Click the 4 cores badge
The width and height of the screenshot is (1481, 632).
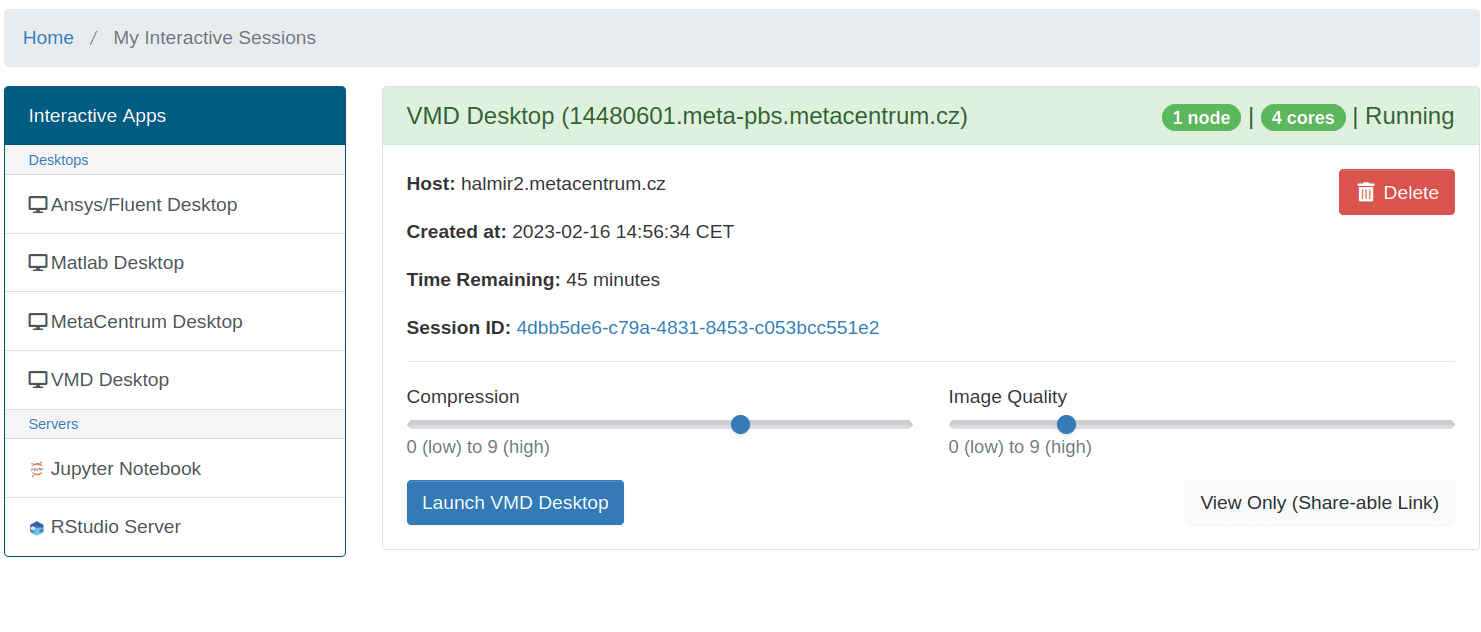coord(1302,117)
